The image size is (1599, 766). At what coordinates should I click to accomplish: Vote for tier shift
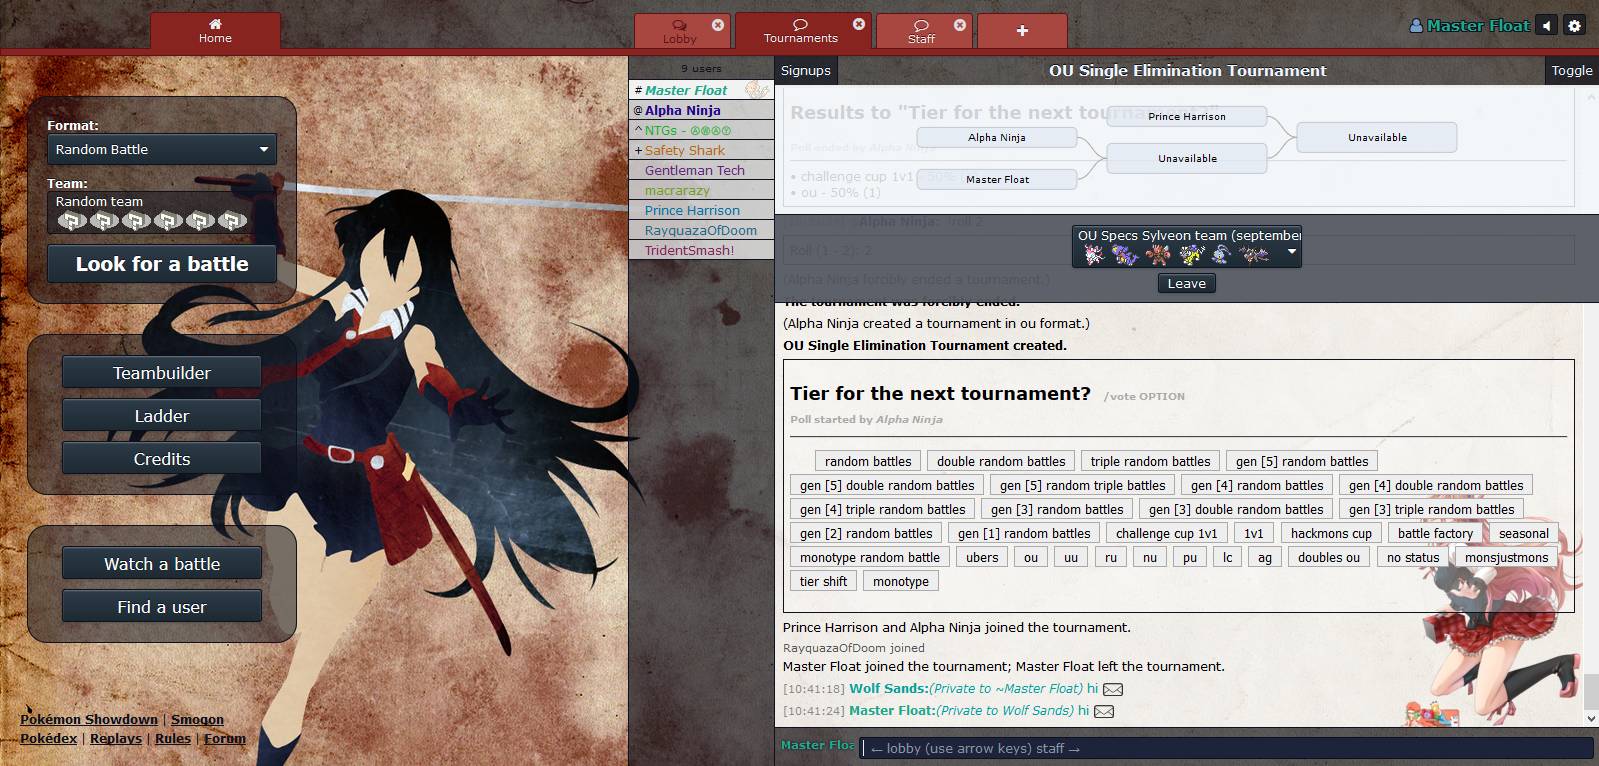[x=823, y=581]
